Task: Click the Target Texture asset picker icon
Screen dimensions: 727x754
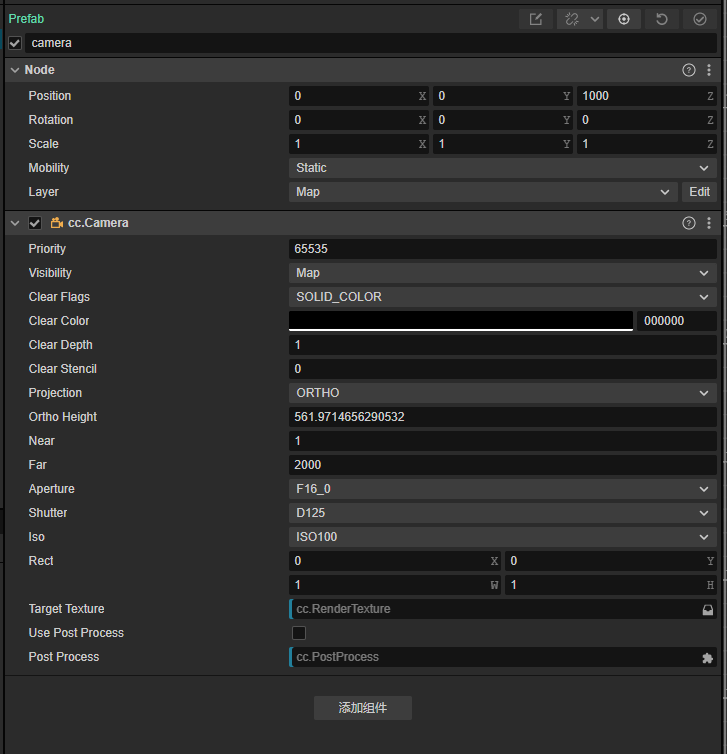Action: pos(707,610)
